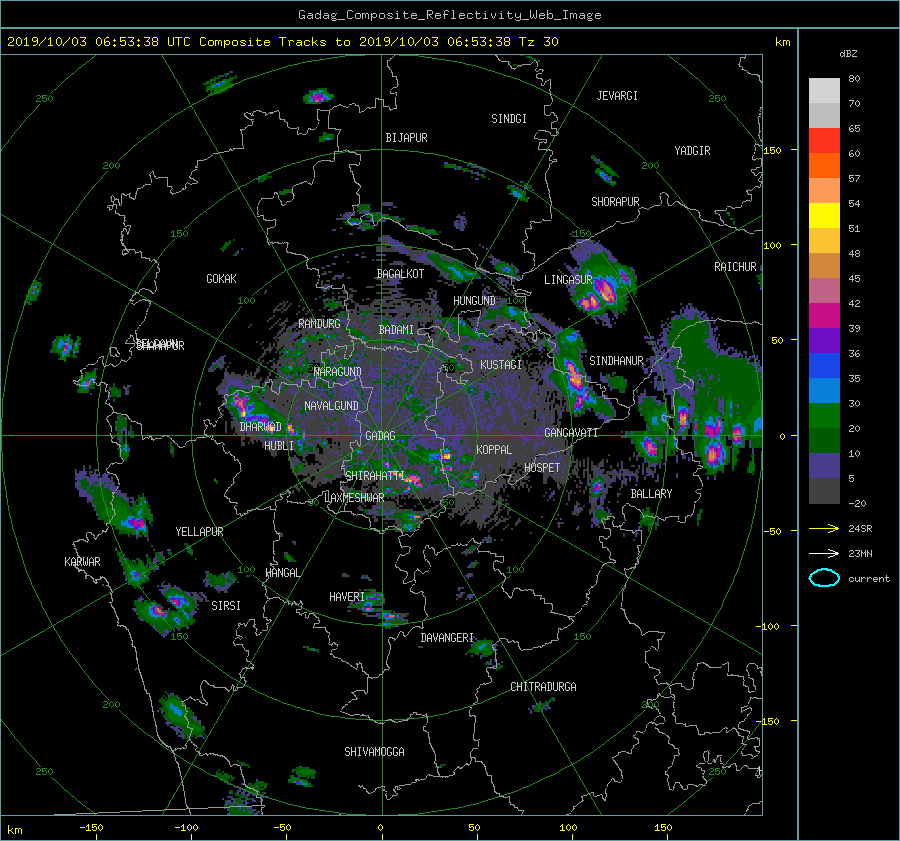Click the SHIVAMOGGA city label
This screenshot has height=841, width=900.
[374, 751]
